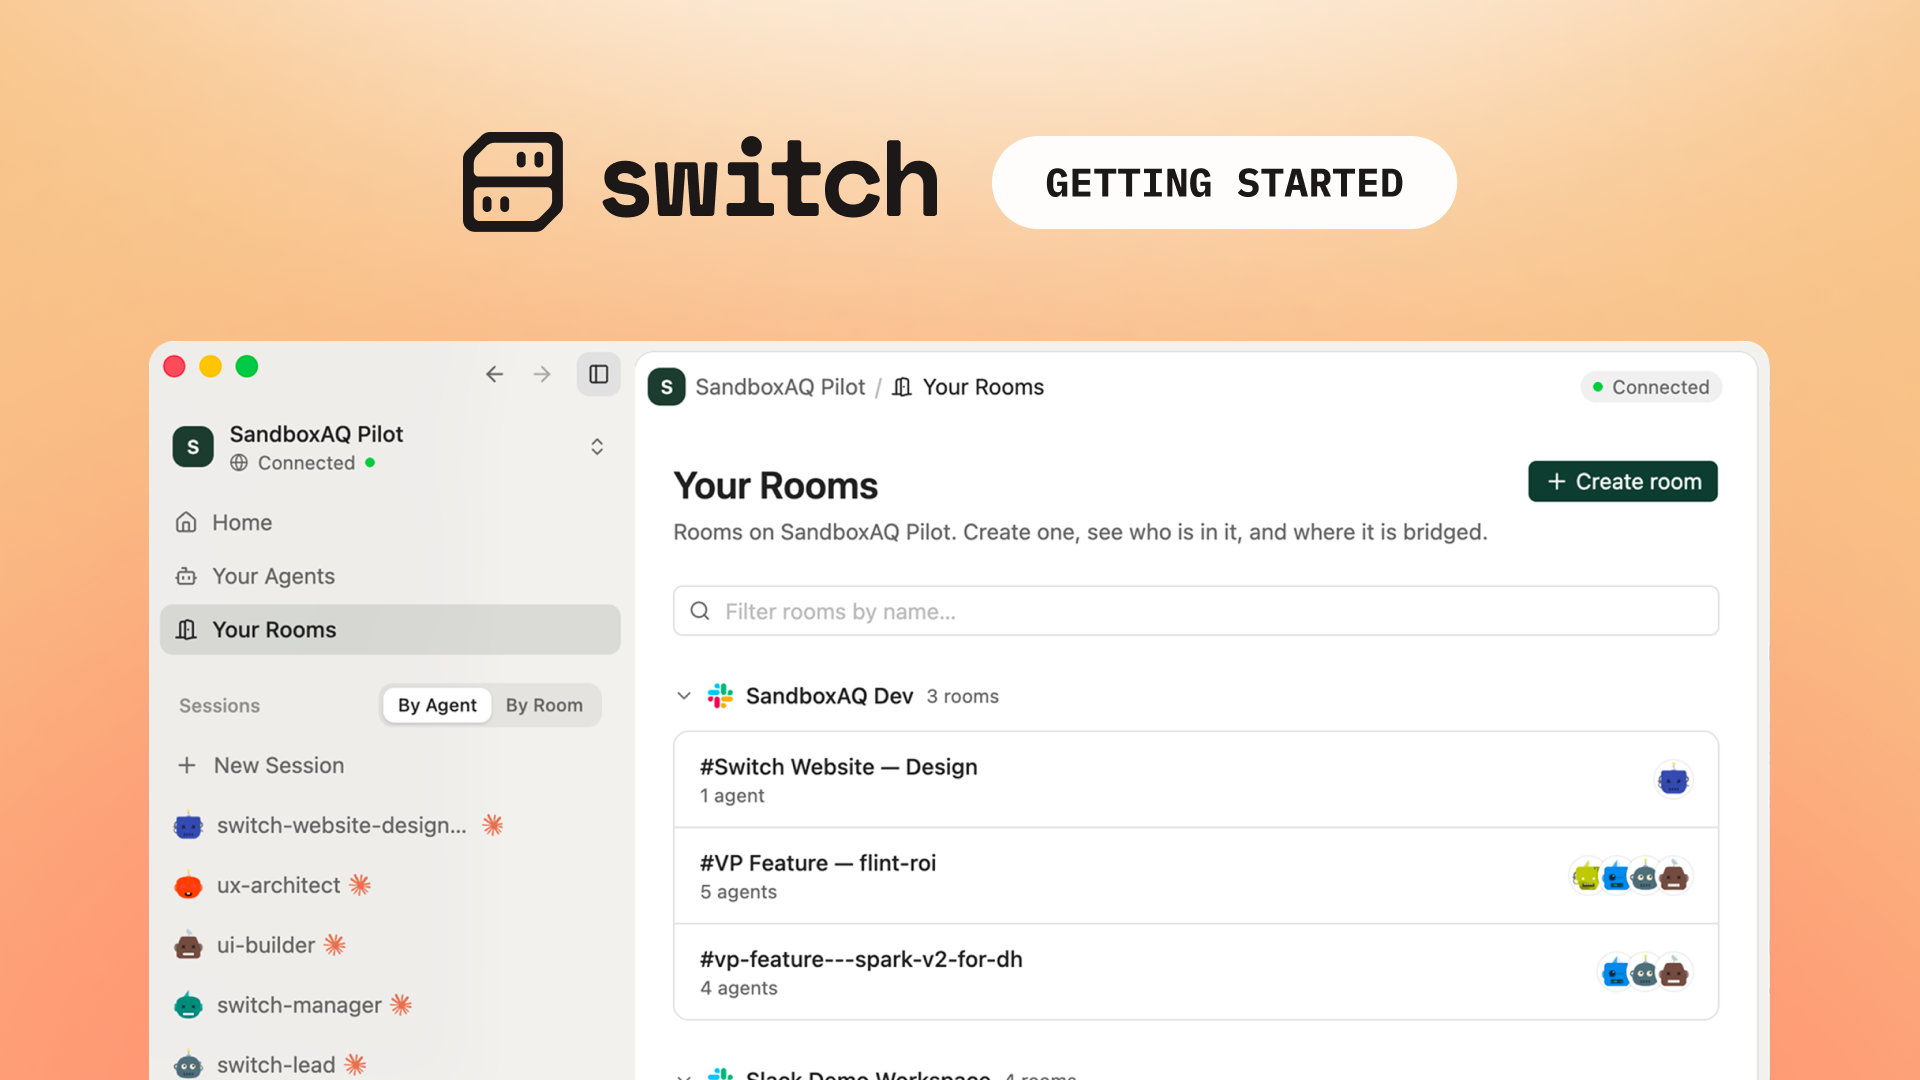Screen dimensions: 1920x1080
Task: Click the brown avatar beside ui-builder
Action: (188, 946)
